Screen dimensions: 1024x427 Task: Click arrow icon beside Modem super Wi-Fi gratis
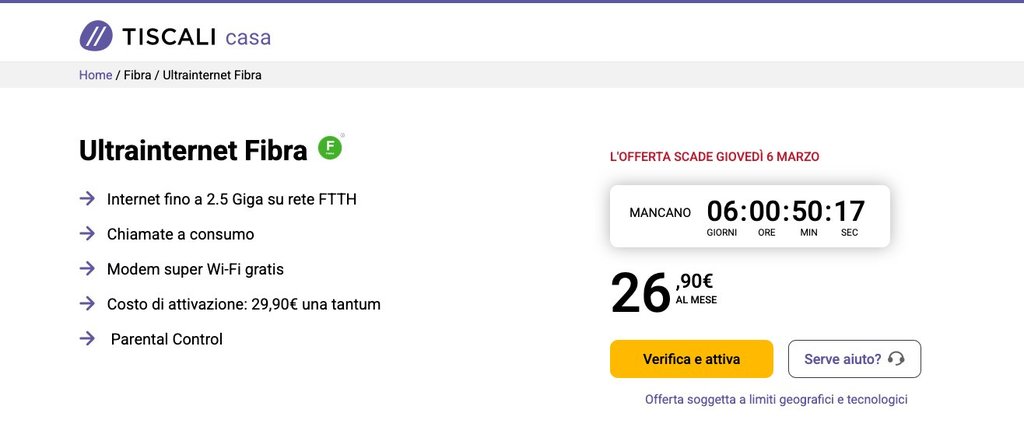(87, 269)
